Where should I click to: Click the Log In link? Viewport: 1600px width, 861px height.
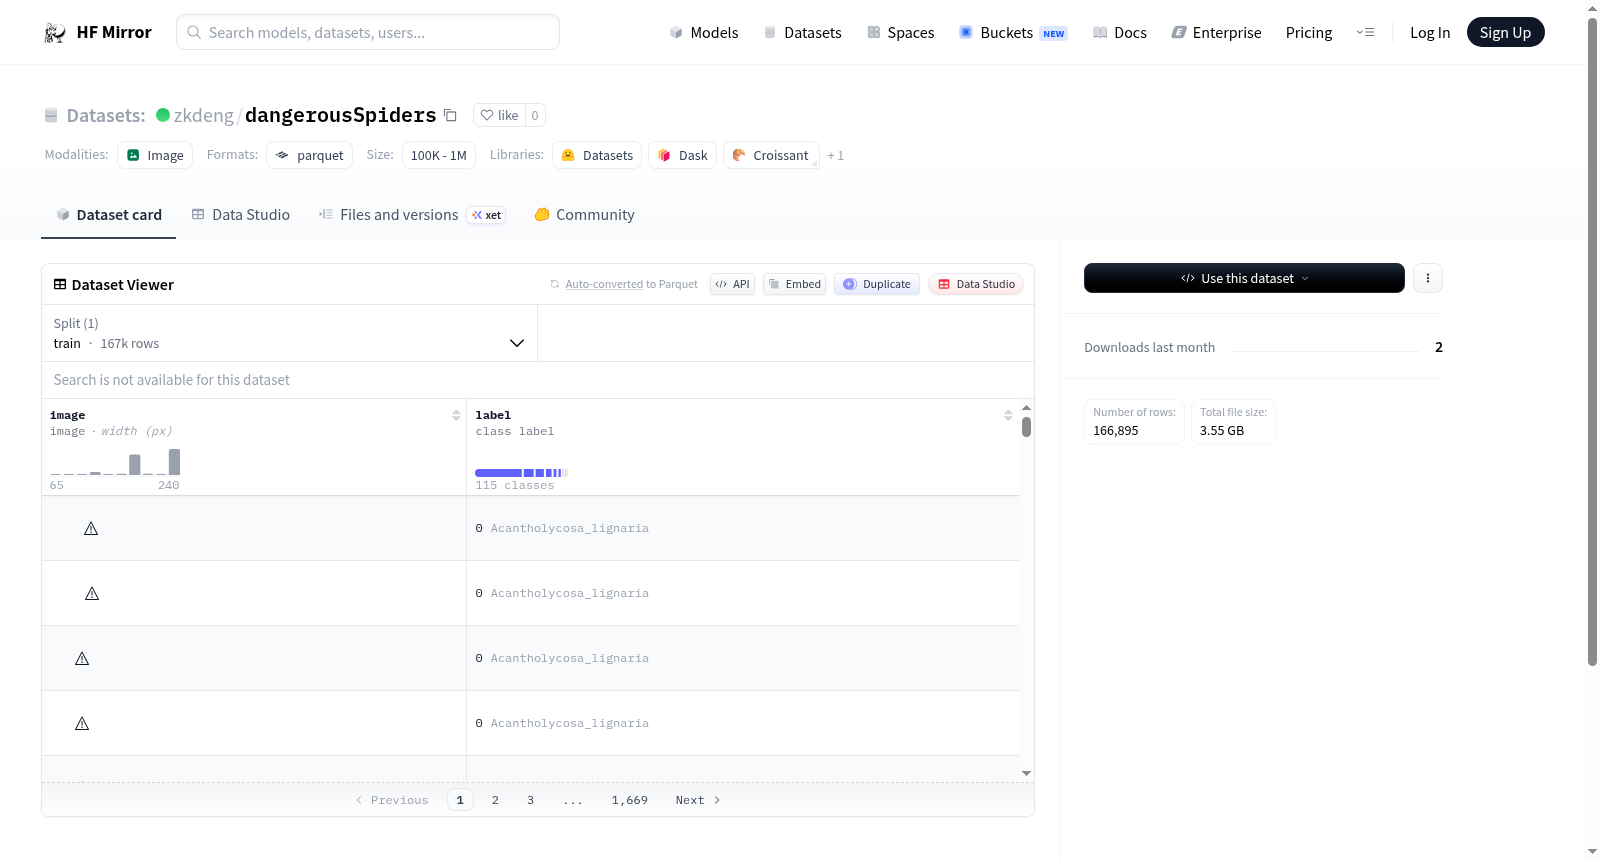pos(1430,32)
